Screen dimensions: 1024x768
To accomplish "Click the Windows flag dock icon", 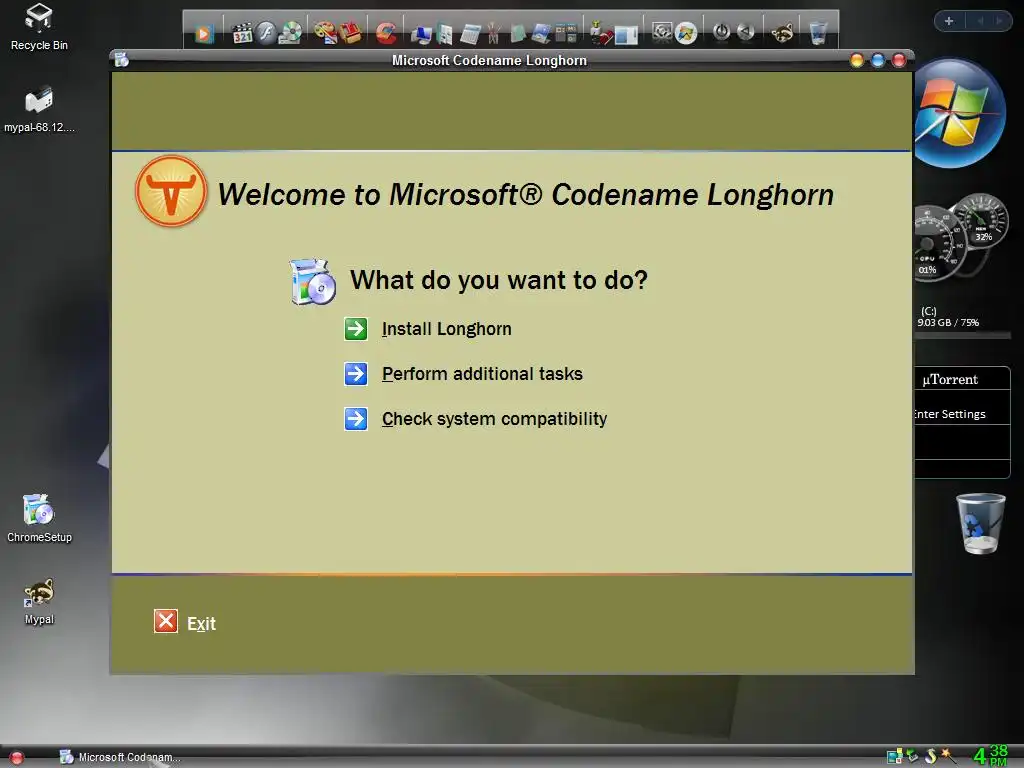I will (x=686, y=33).
